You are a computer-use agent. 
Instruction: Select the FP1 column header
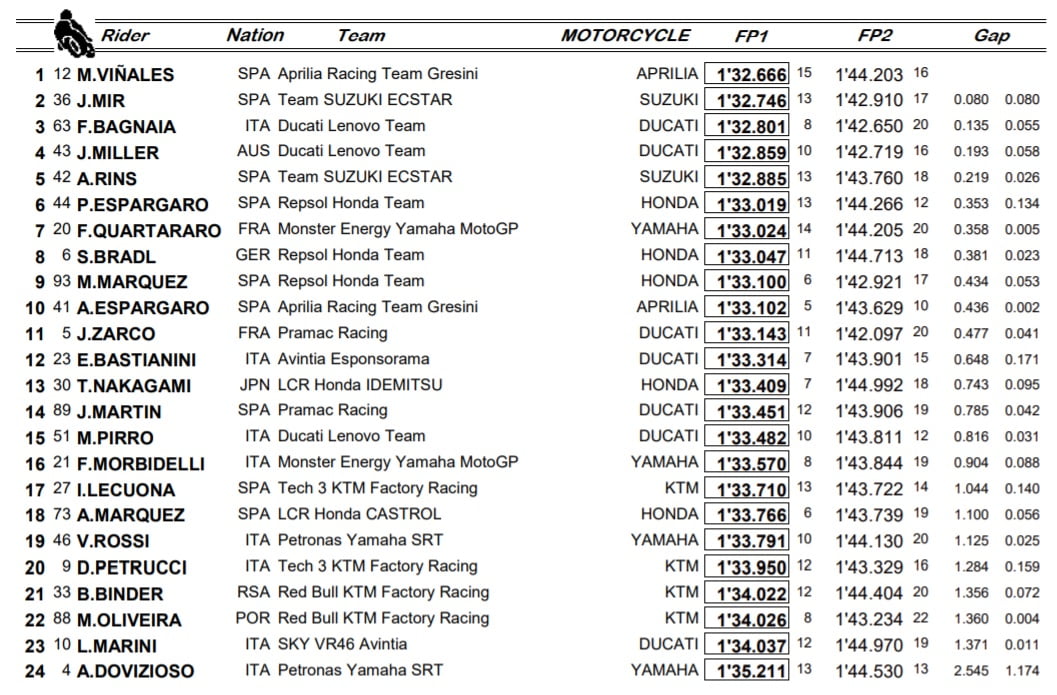tap(751, 36)
